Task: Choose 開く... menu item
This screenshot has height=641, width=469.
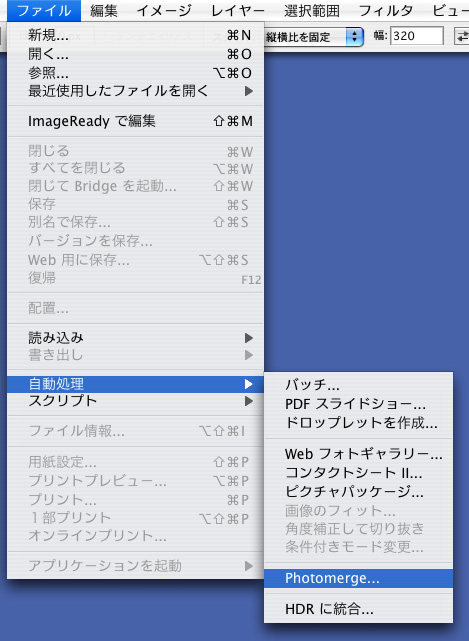Action: 135,54
